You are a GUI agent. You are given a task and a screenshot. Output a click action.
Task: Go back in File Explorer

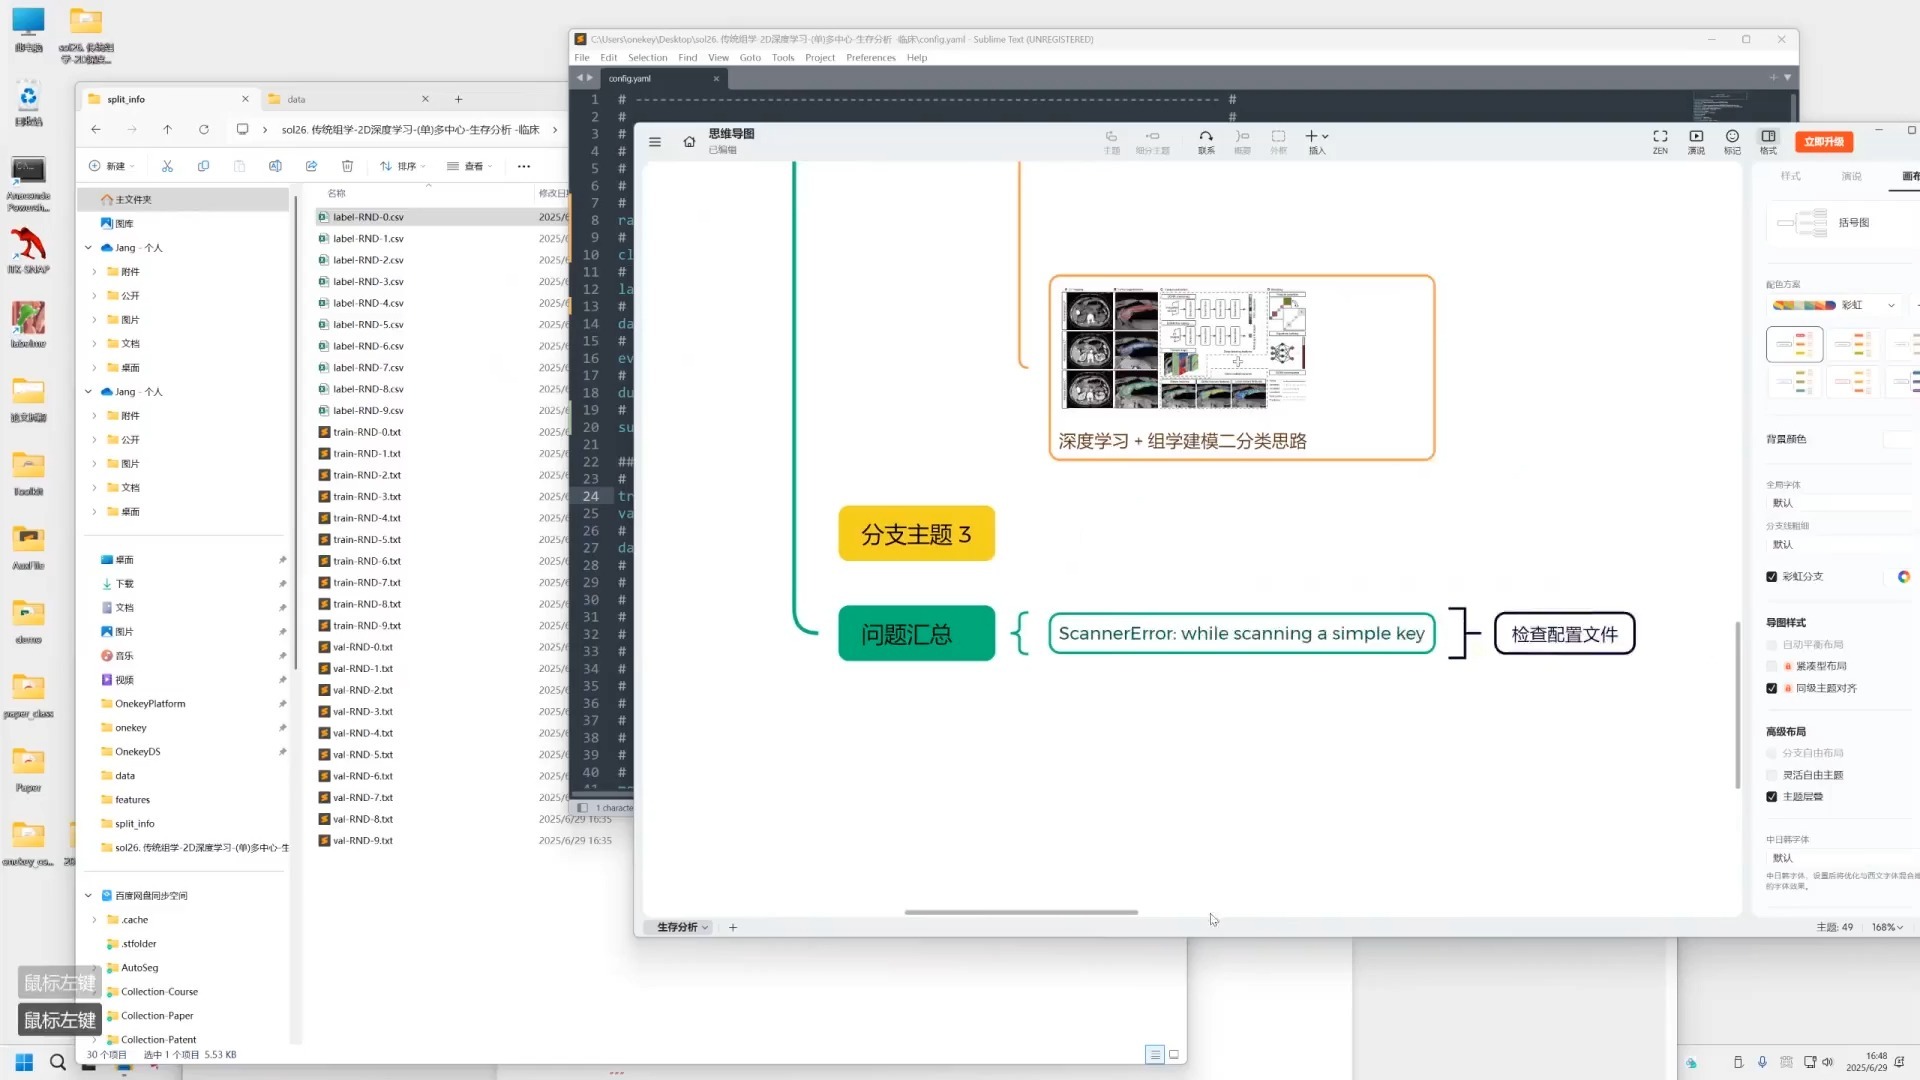click(x=95, y=129)
